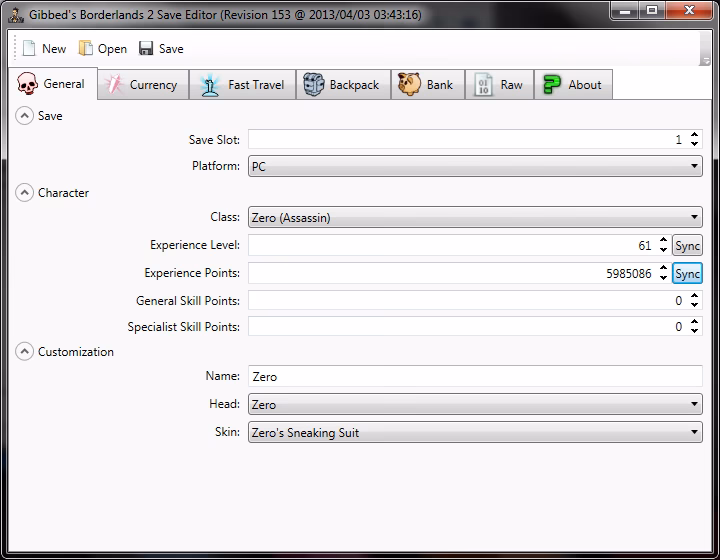Increase the Save Slot value
This screenshot has width=720, height=560.
pyautogui.click(x=694, y=134)
